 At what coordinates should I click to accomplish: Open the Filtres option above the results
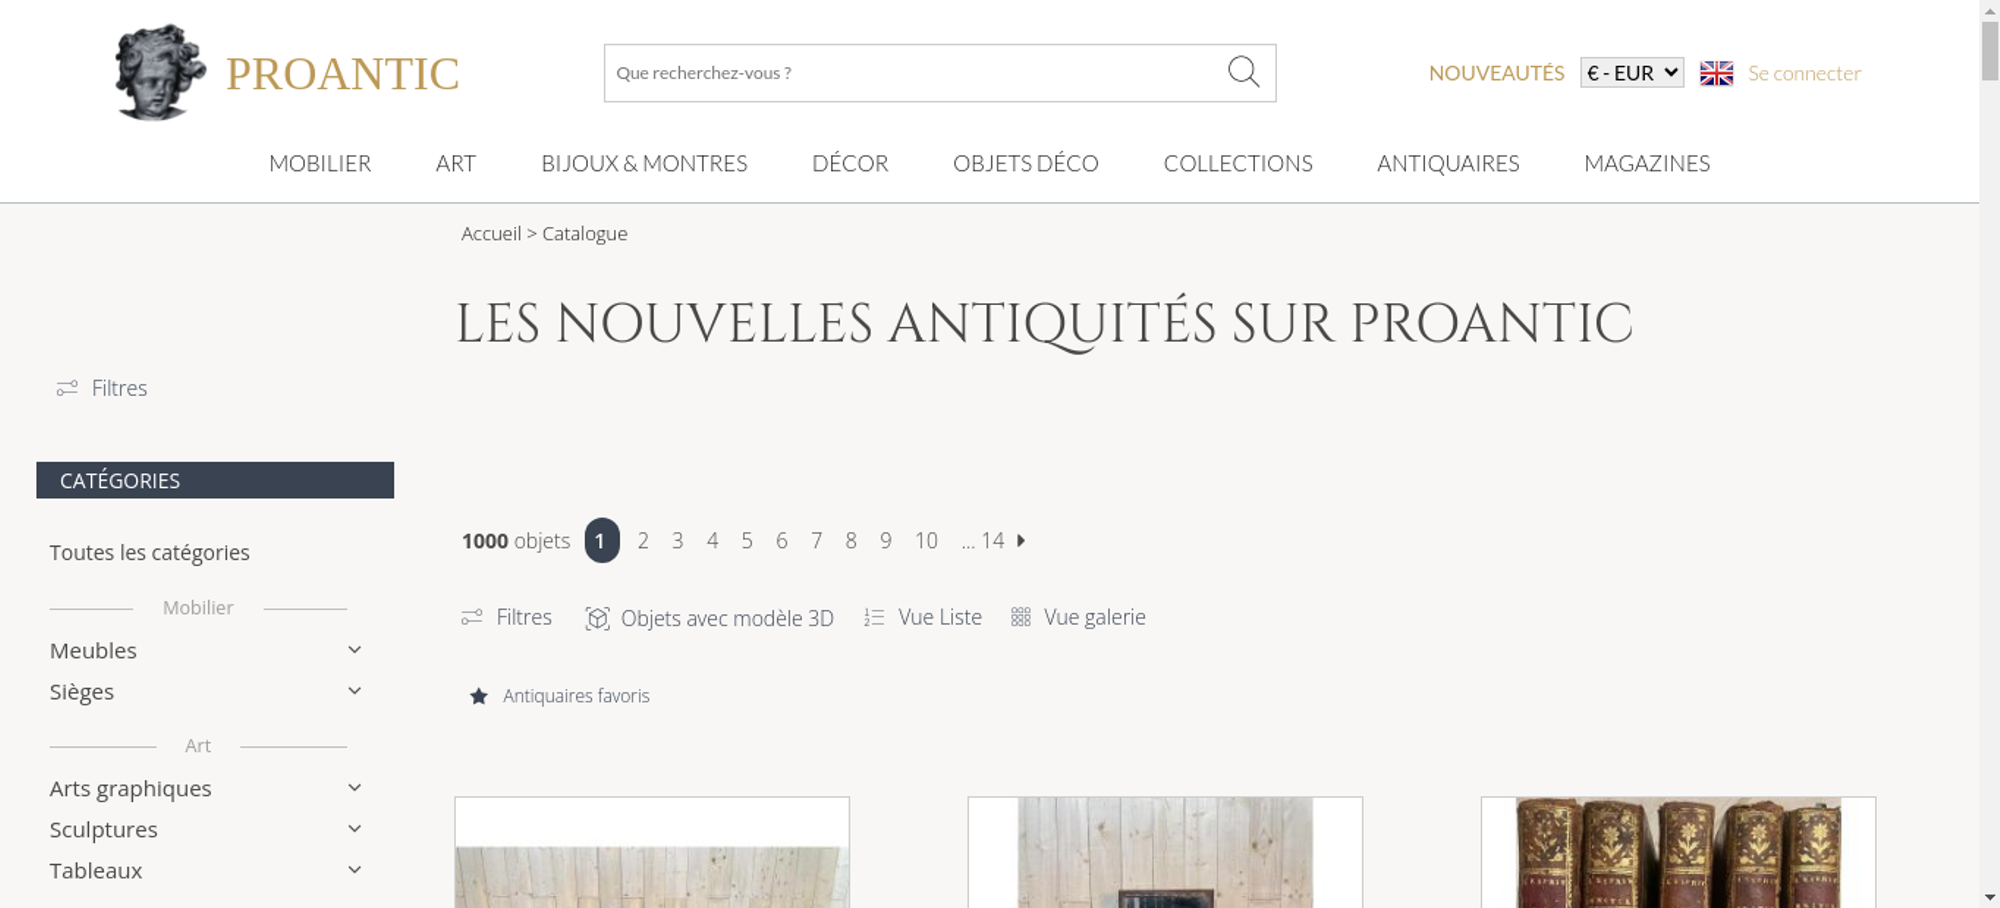coord(506,617)
